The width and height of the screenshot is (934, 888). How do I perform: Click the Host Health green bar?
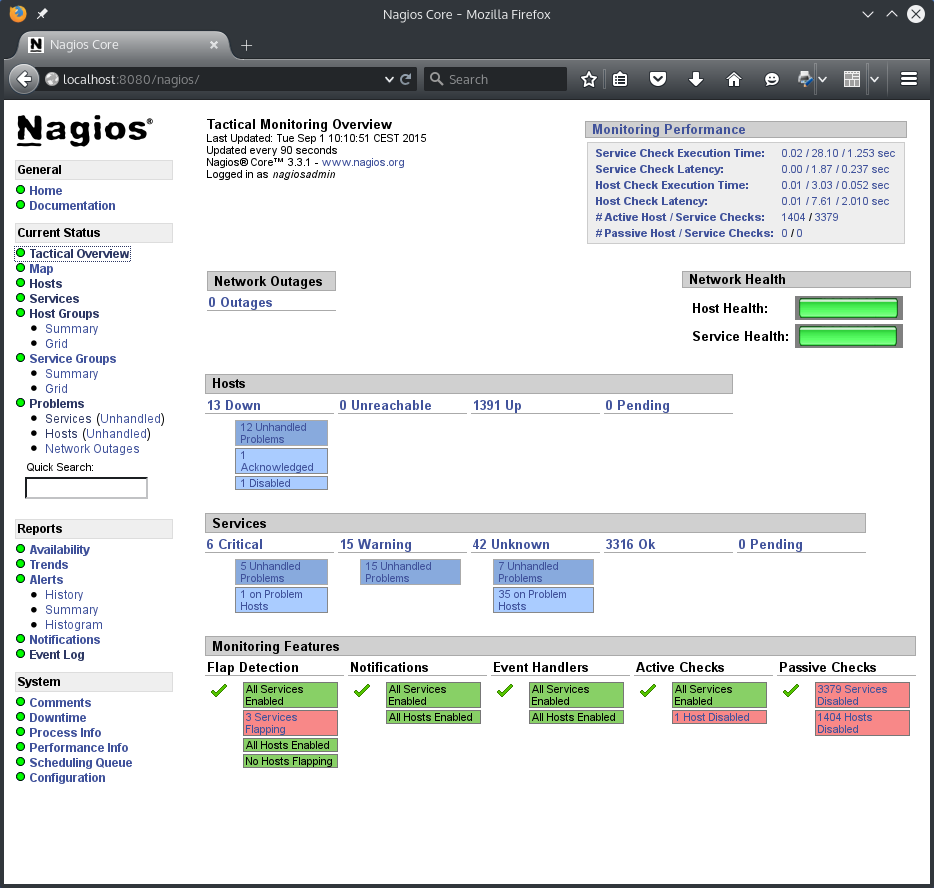pos(848,309)
